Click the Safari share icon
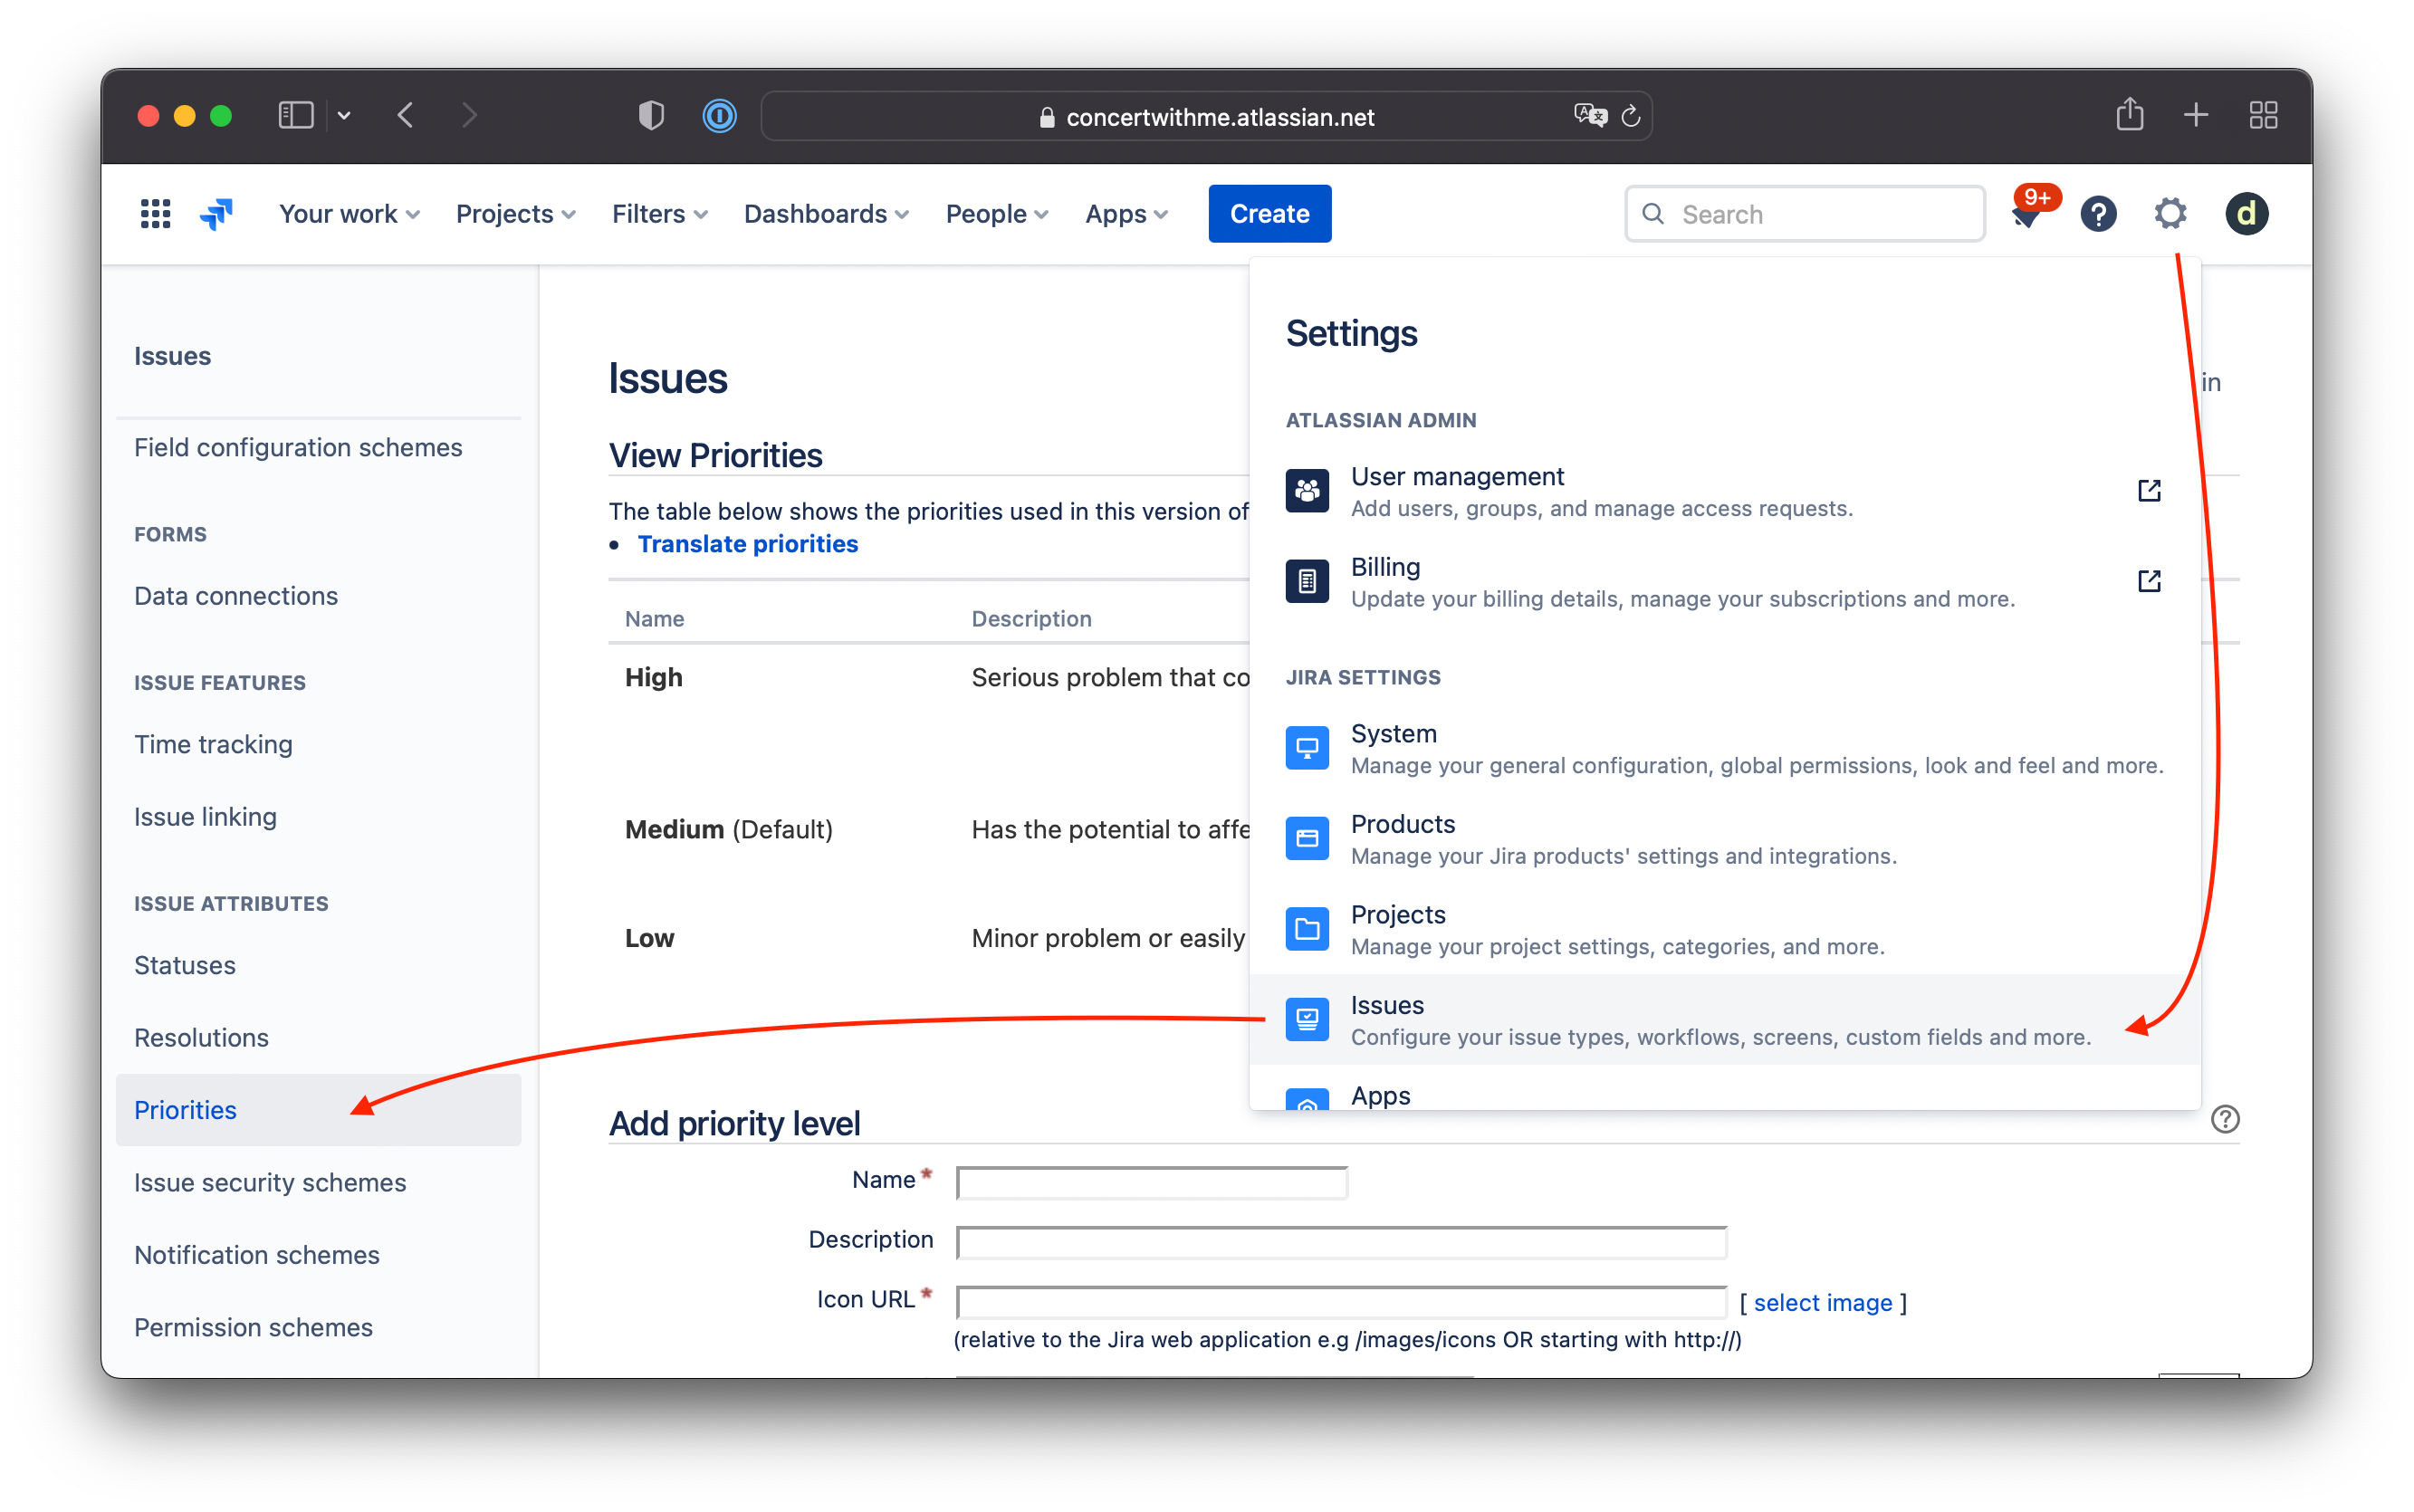Screen dimensions: 2414x1512 [x=2130, y=115]
